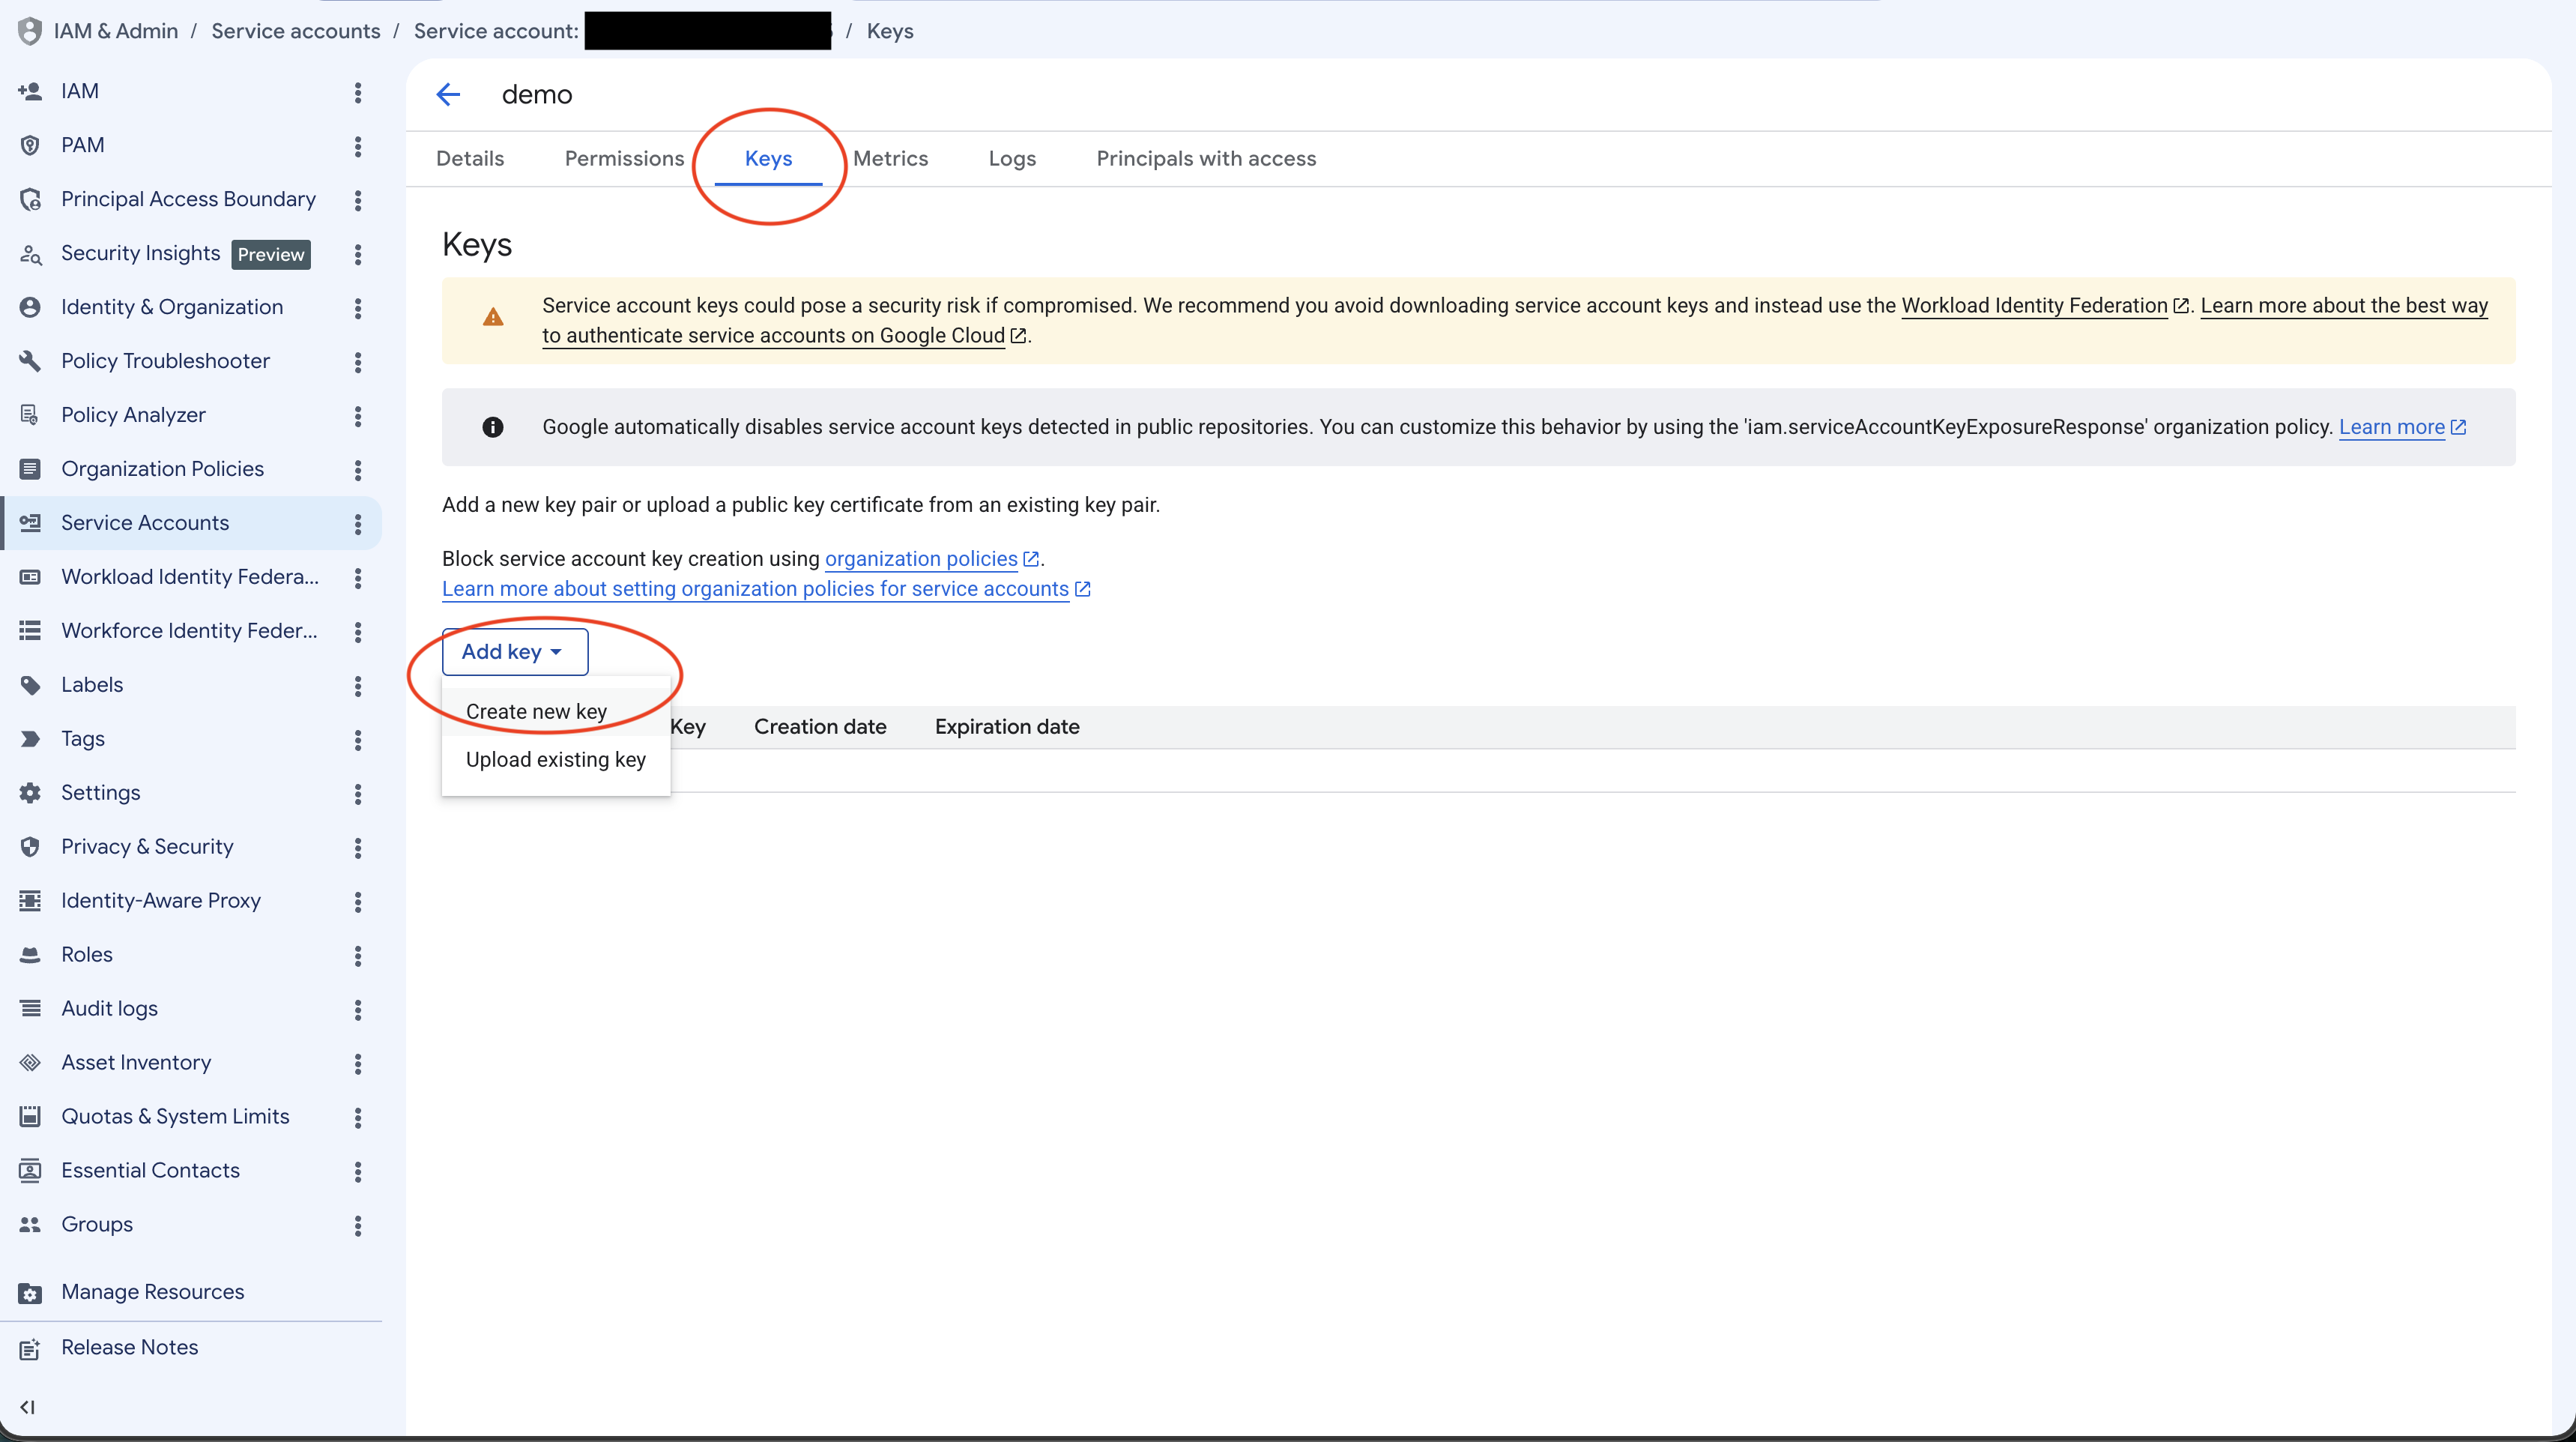Select Create new key from menu
2576x1442 pixels.
pyautogui.click(x=536, y=712)
